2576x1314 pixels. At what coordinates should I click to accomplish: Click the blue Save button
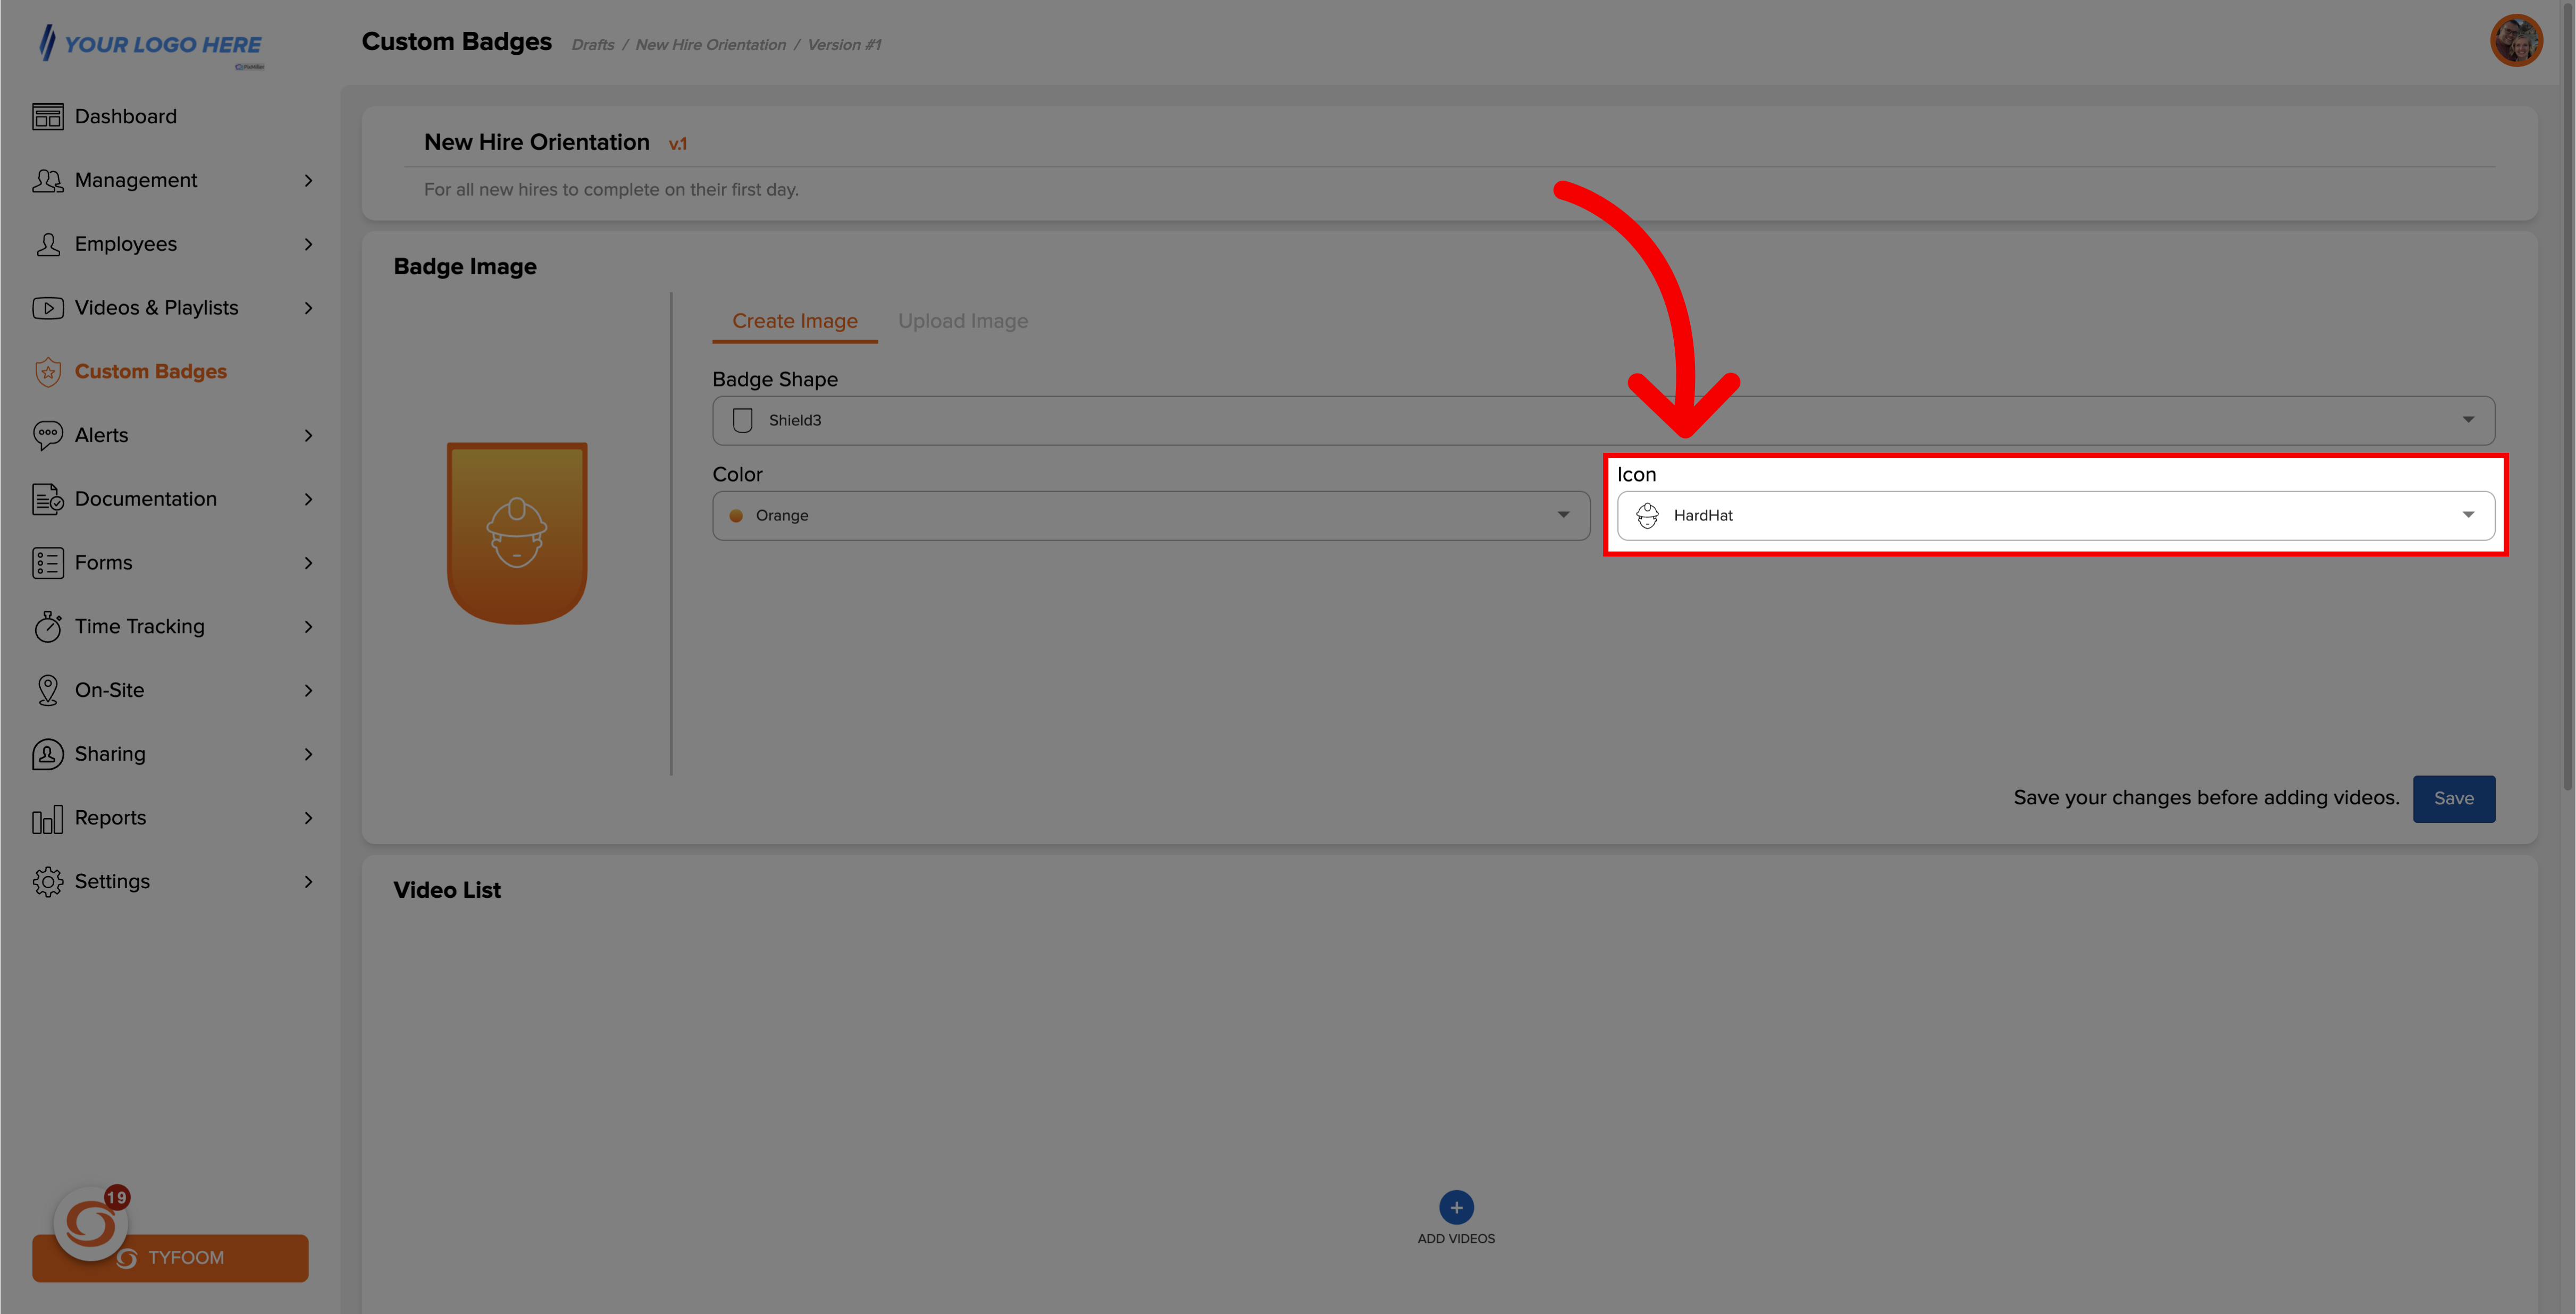click(x=2453, y=798)
